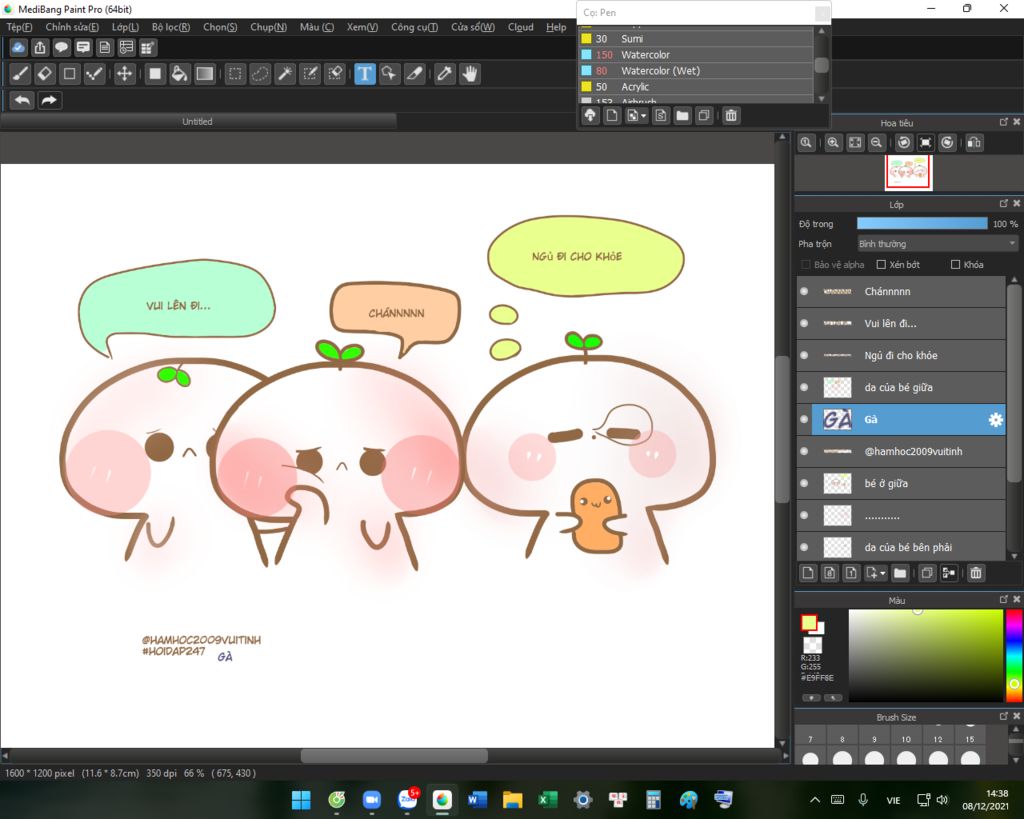
Task: Hide the @hamhoc2009vuitinh layer
Action: 804,451
